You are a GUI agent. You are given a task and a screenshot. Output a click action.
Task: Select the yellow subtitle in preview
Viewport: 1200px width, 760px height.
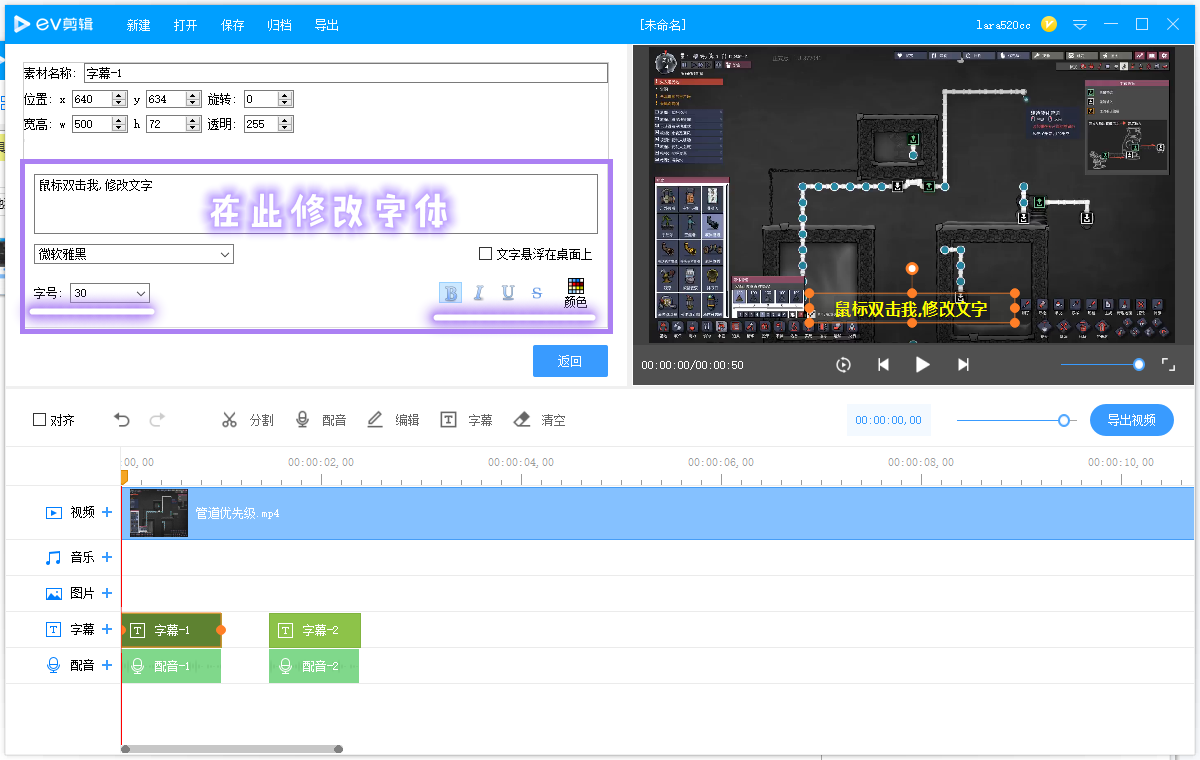tap(912, 309)
